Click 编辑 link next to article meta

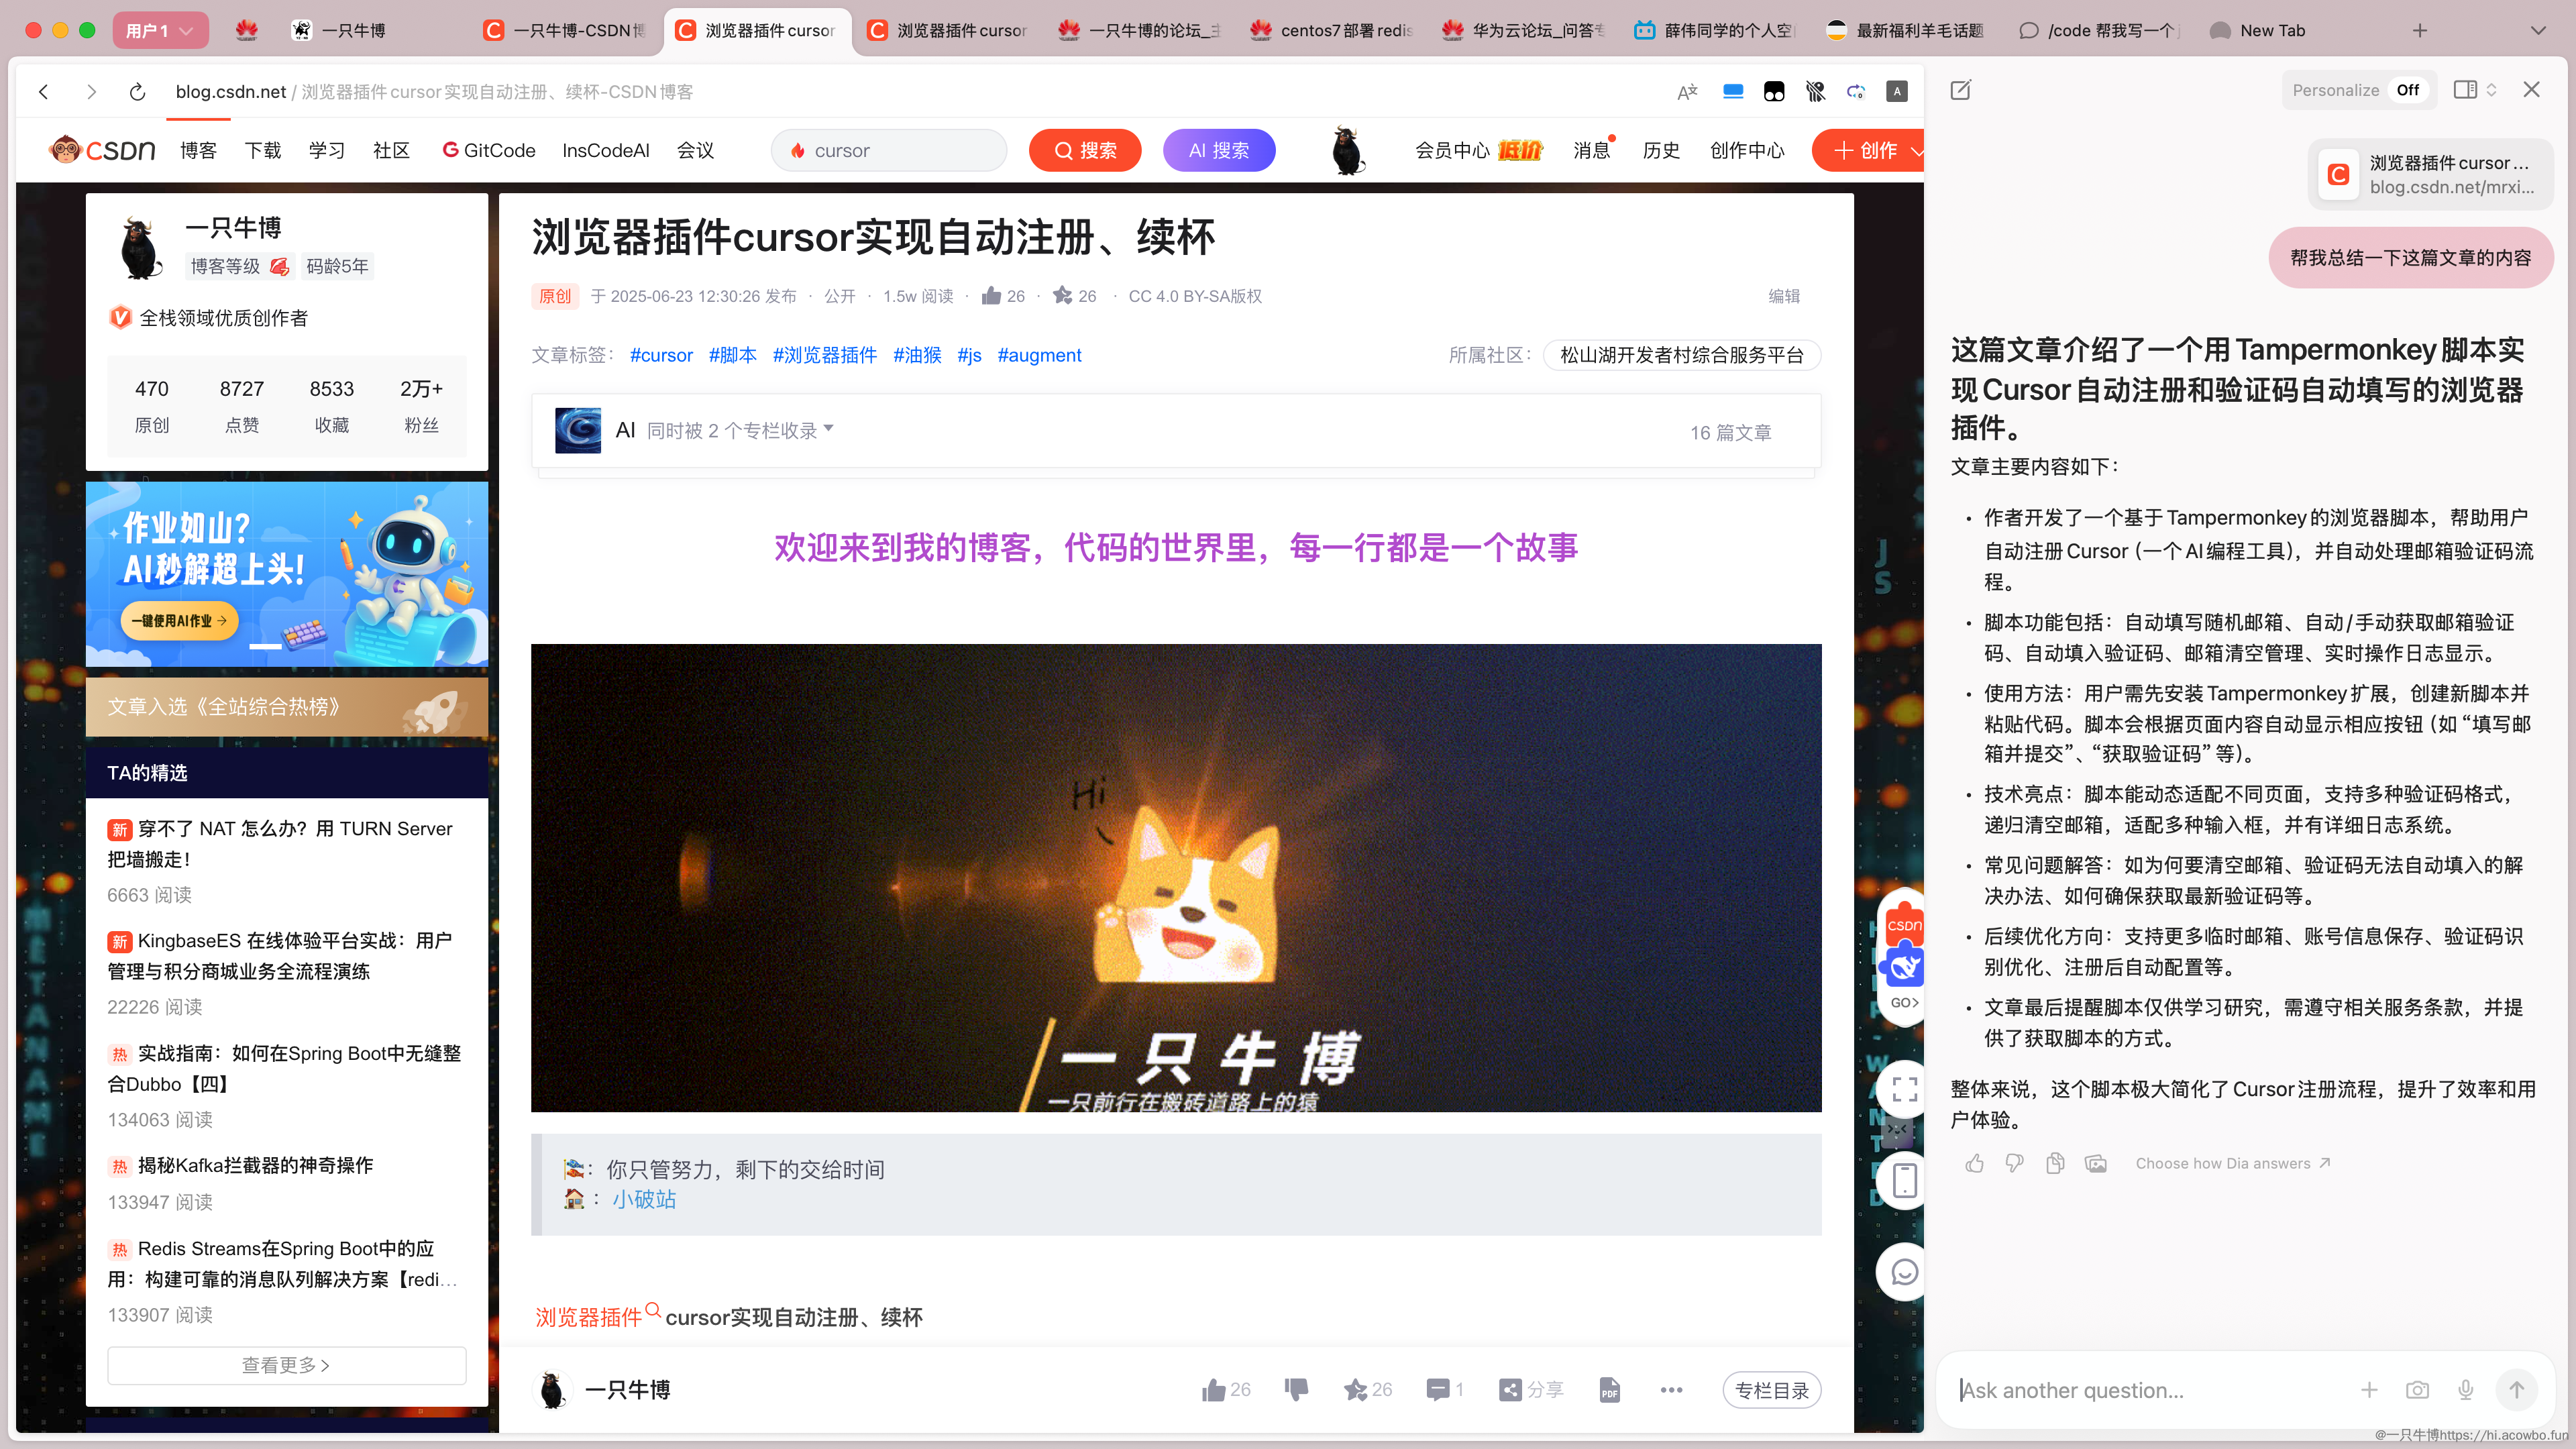(x=1784, y=296)
